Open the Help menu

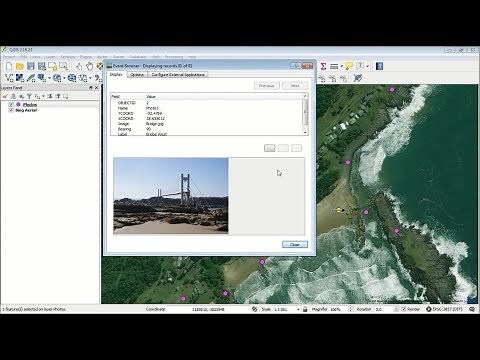[x=192, y=57]
